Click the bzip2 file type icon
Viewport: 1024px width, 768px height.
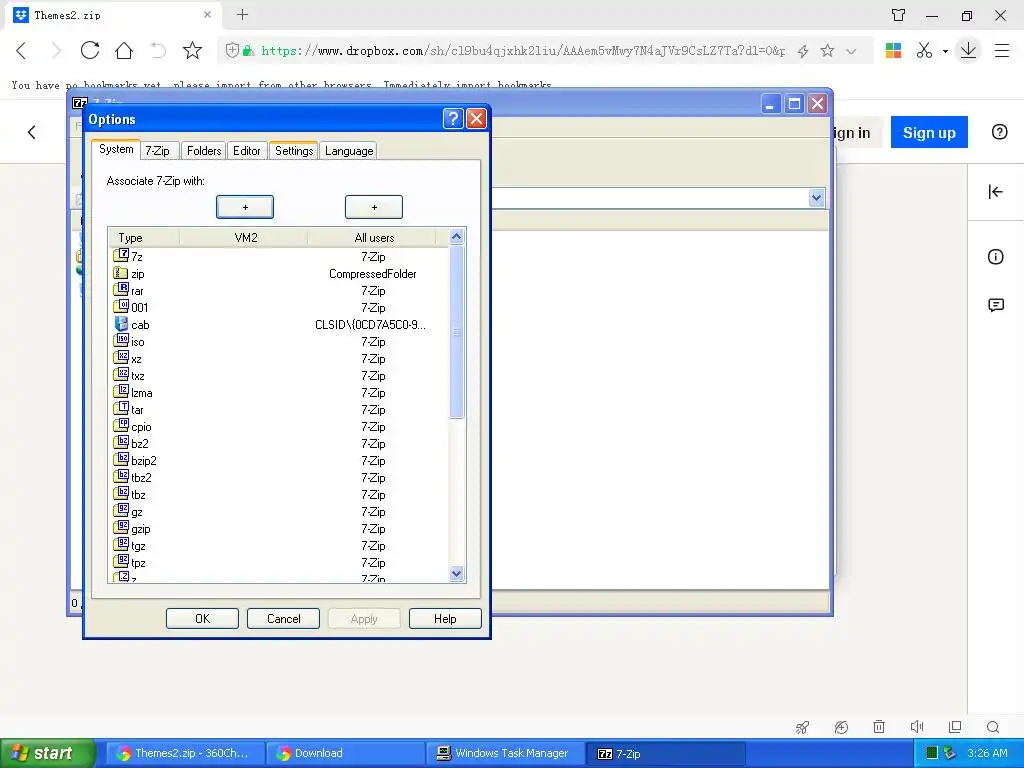[x=121, y=460]
